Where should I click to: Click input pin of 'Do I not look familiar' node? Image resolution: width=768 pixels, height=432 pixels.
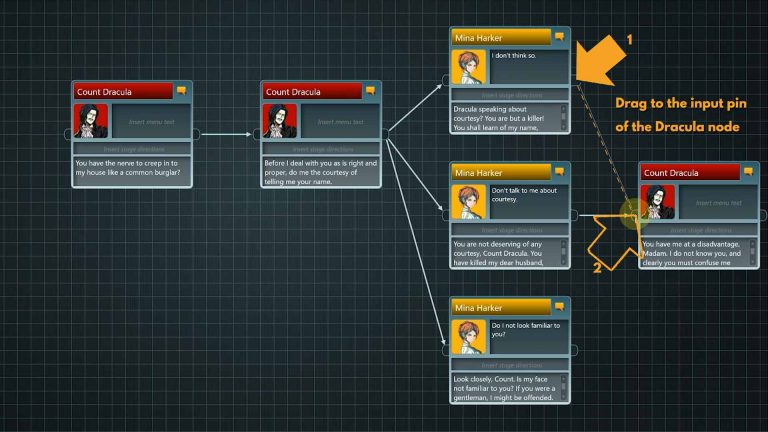[x=446, y=350]
